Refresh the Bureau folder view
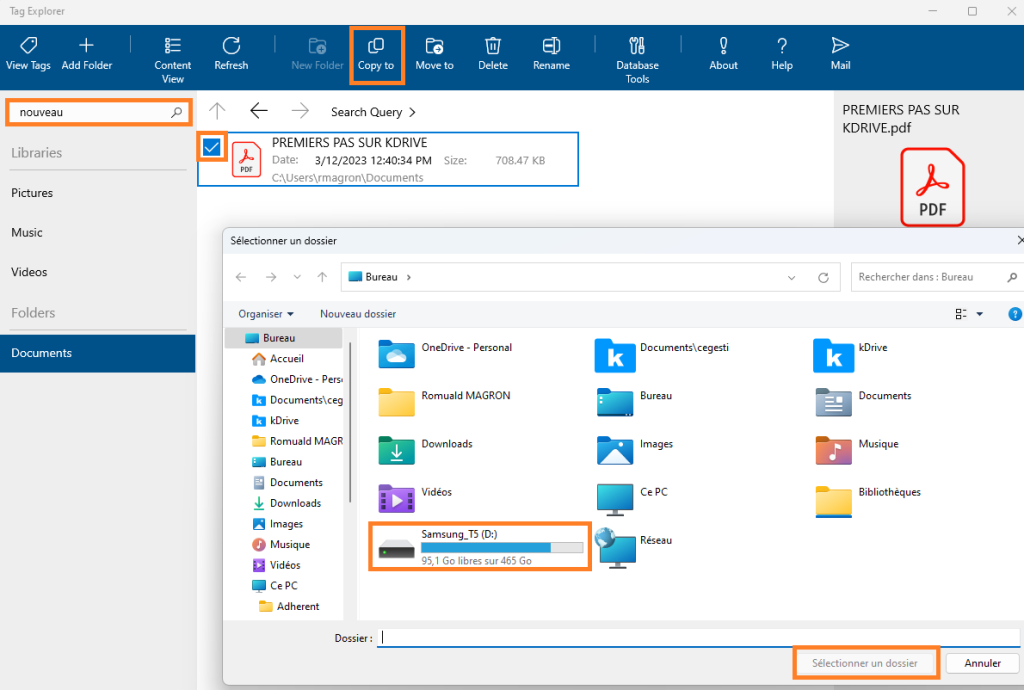The width and height of the screenshot is (1024, 690). pyautogui.click(x=824, y=277)
